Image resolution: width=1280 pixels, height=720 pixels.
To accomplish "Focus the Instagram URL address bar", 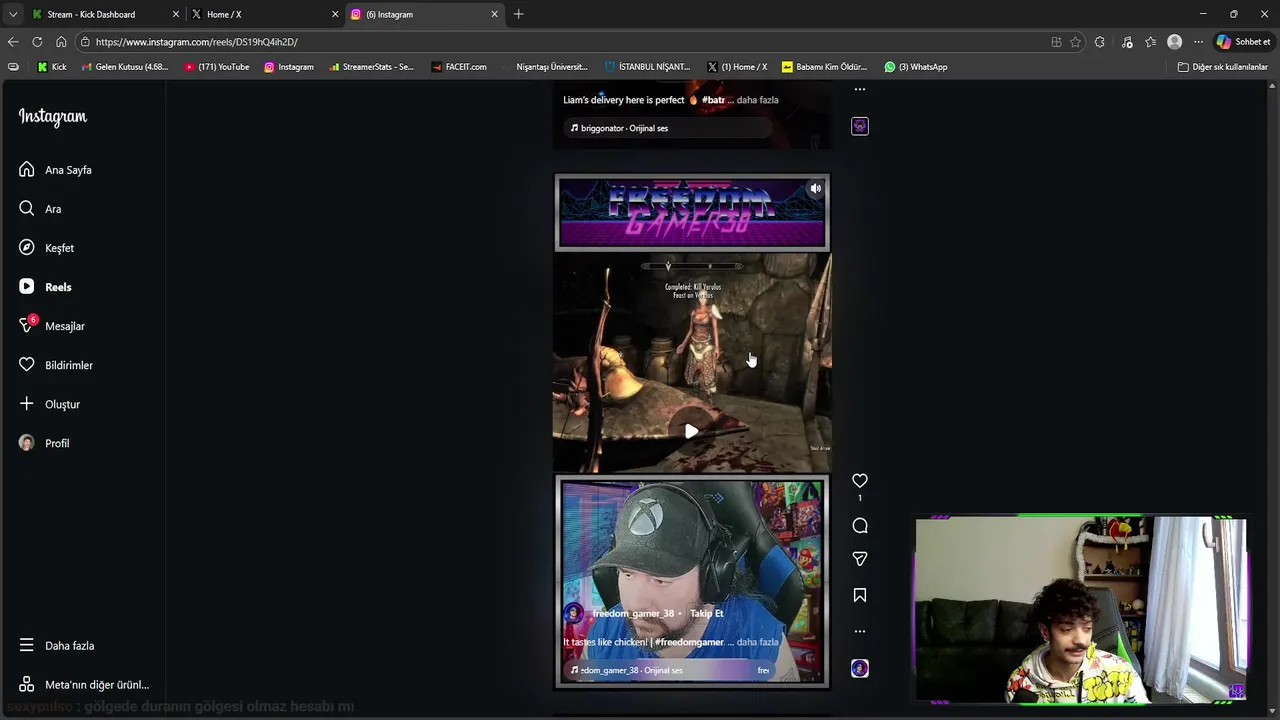I will (560, 42).
